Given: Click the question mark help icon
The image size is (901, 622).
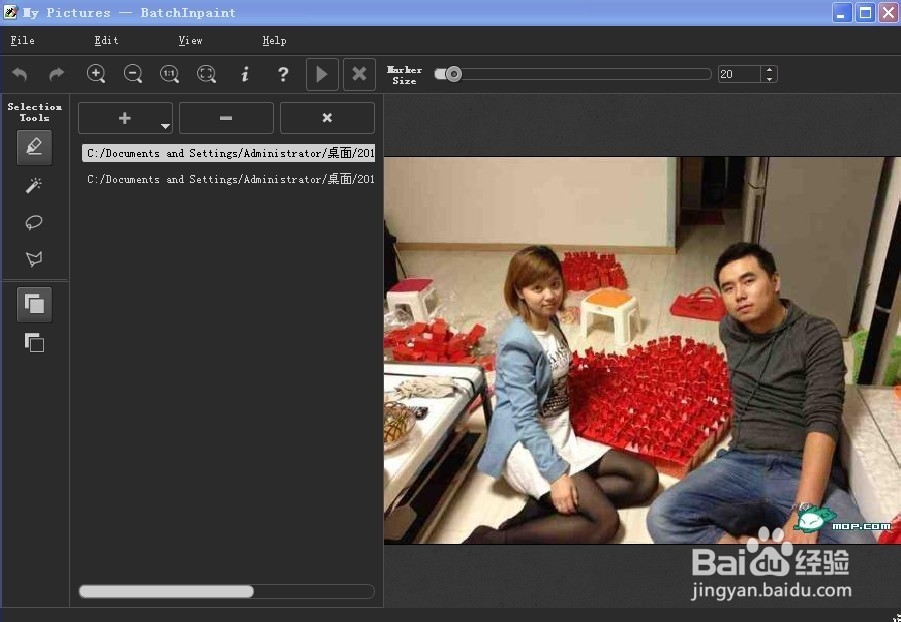Looking at the screenshot, I should 283,74.
